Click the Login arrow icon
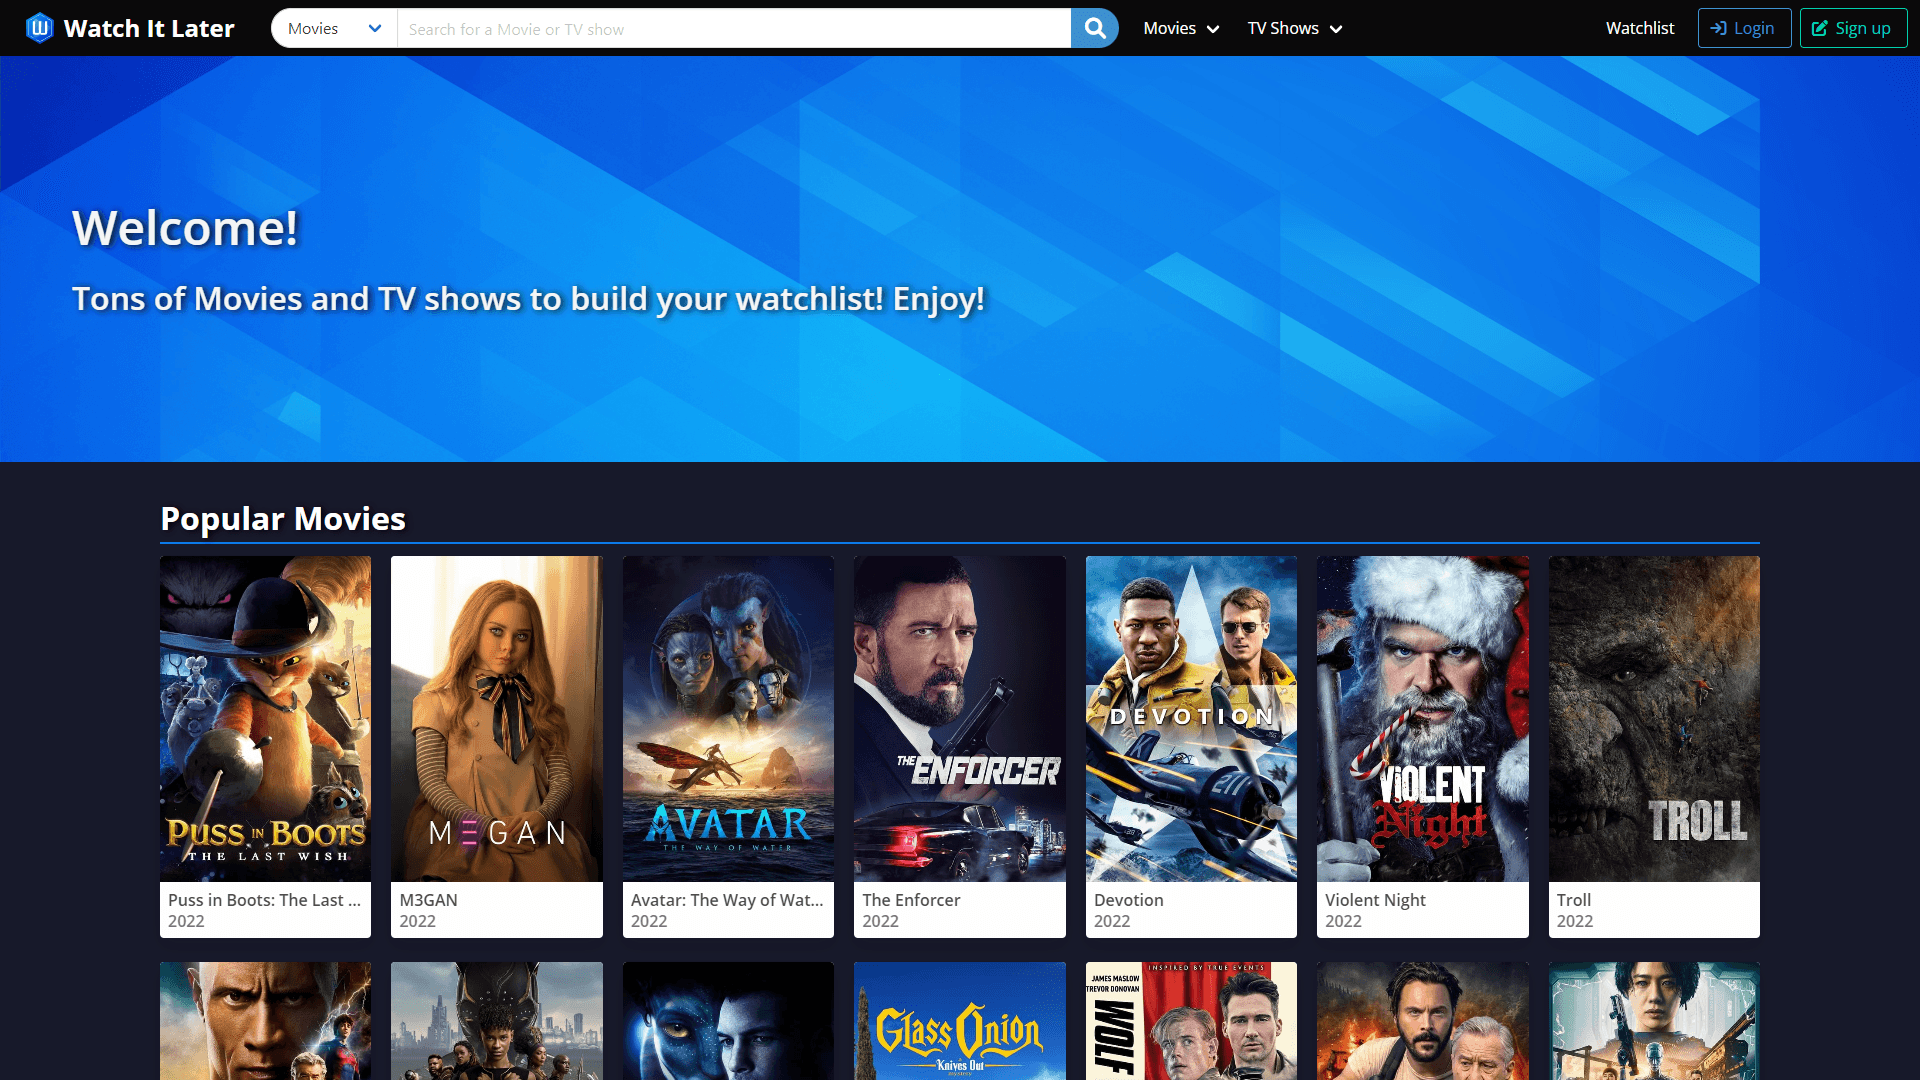The image size is (1920, 1080). pyautogui.click(x=1719, y=28)
